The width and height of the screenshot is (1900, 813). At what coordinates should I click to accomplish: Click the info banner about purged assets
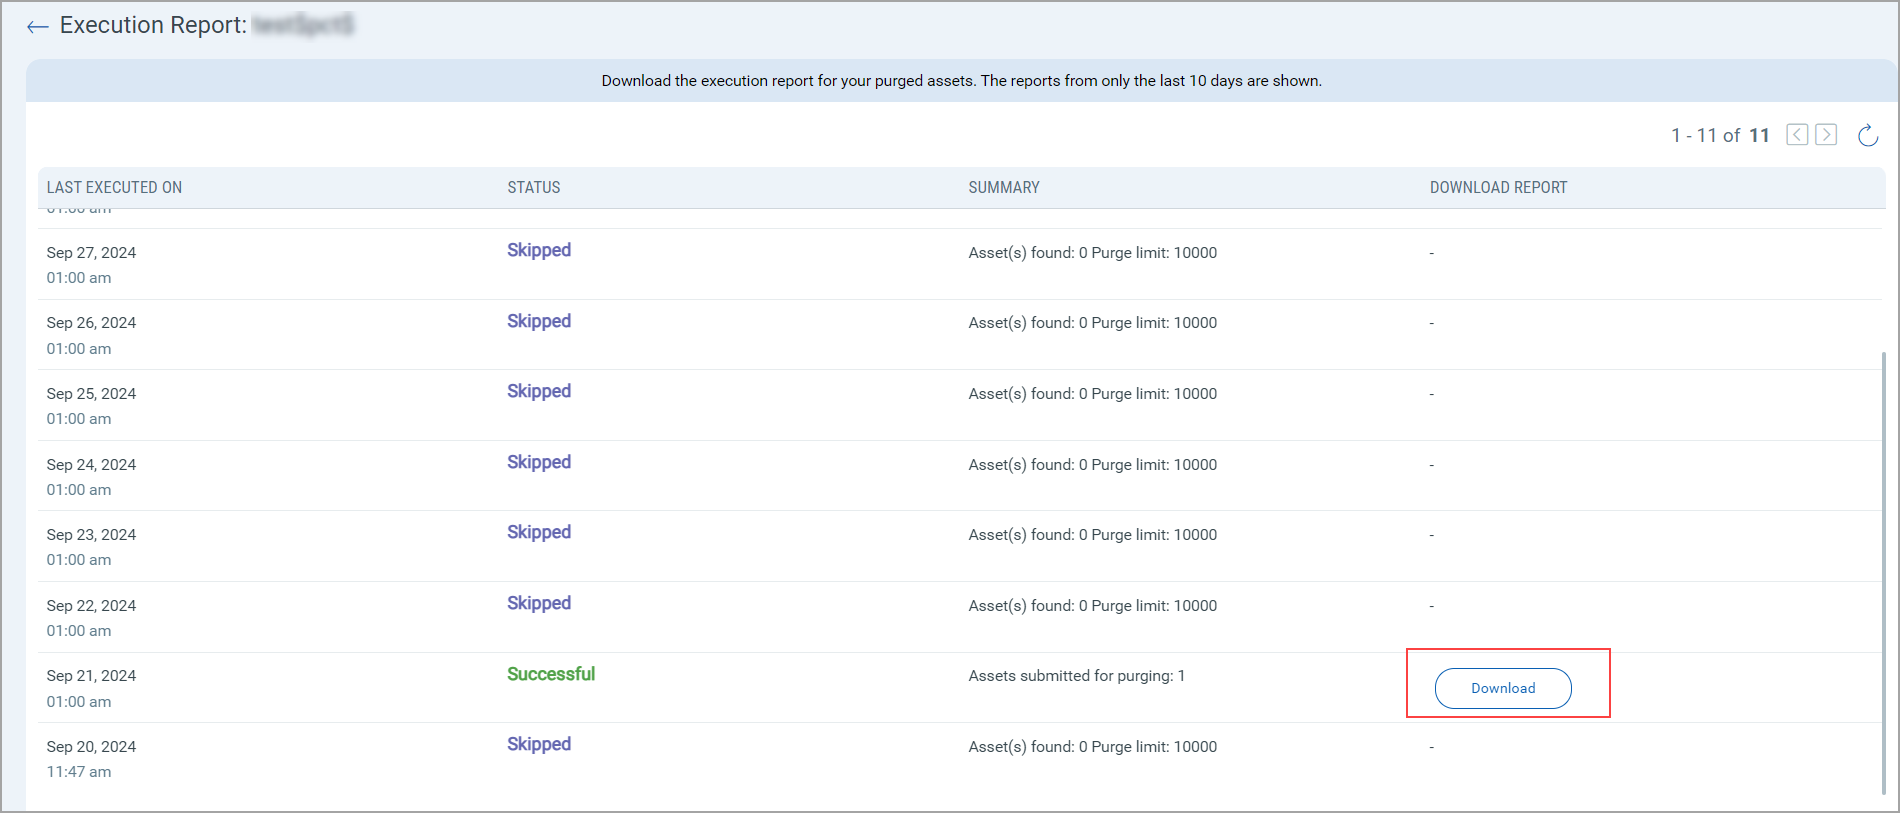tap(961, 80)
